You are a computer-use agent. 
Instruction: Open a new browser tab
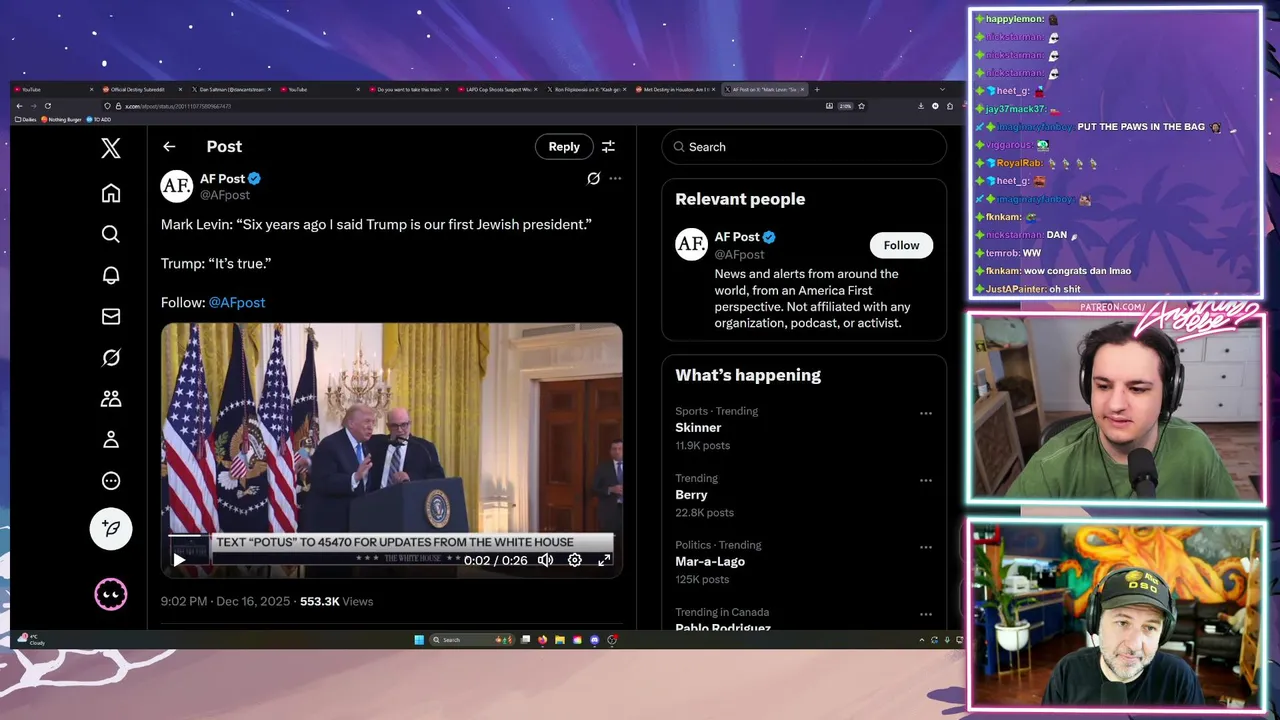pos(817,89)
